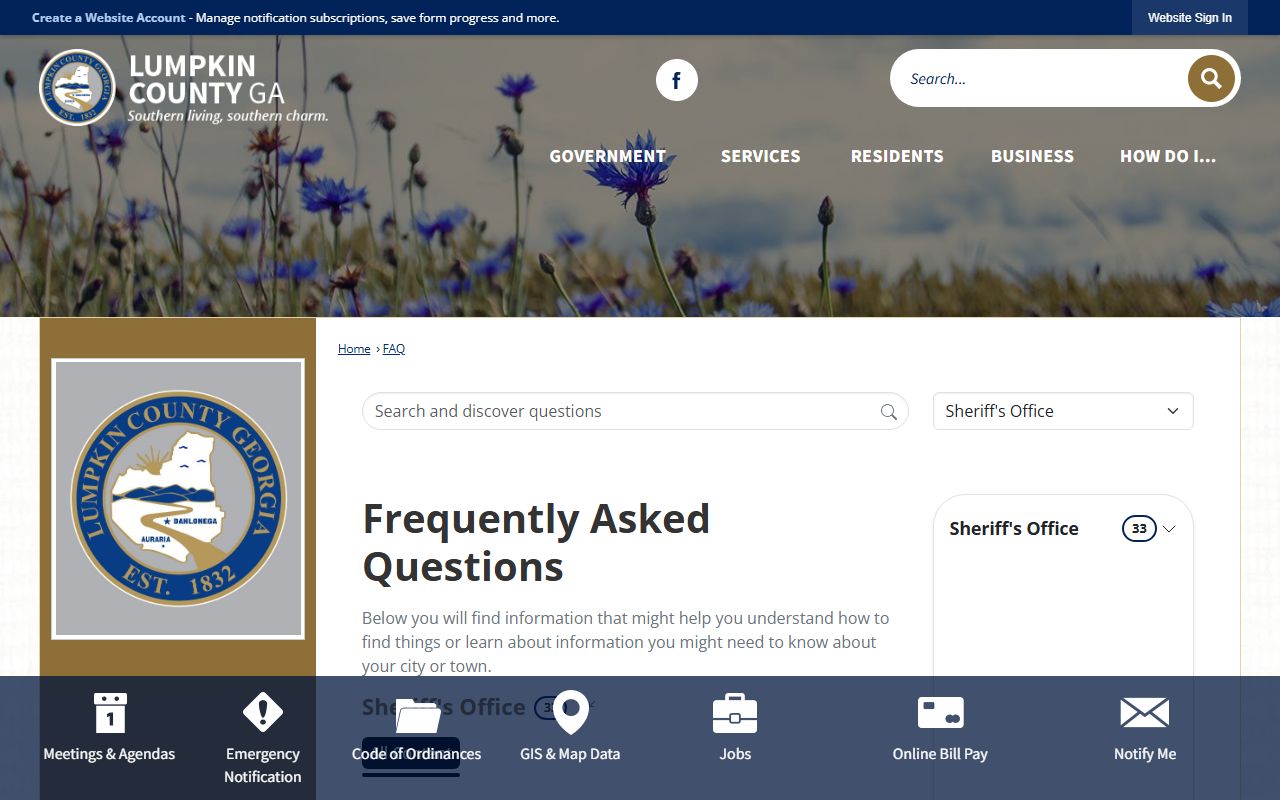This screenshot has width=1280, height=800.
Task: Click the Sheriff's Office sidebar heading
Action: 1014,529
